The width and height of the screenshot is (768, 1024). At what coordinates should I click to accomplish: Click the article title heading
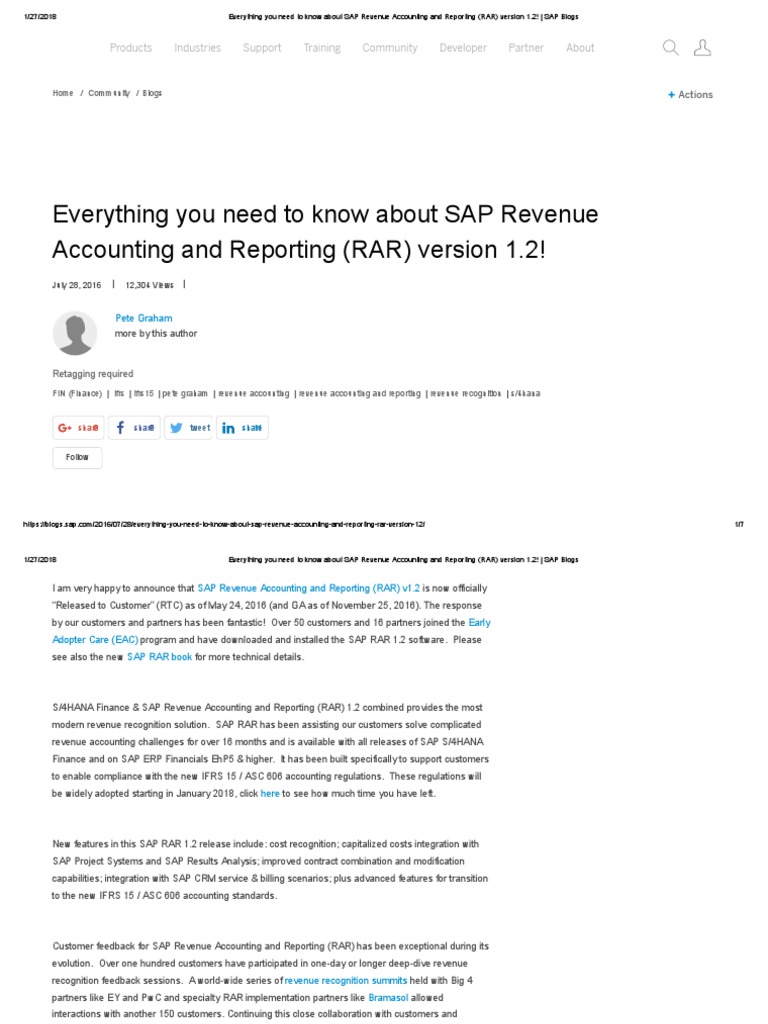tap(325, 232)
